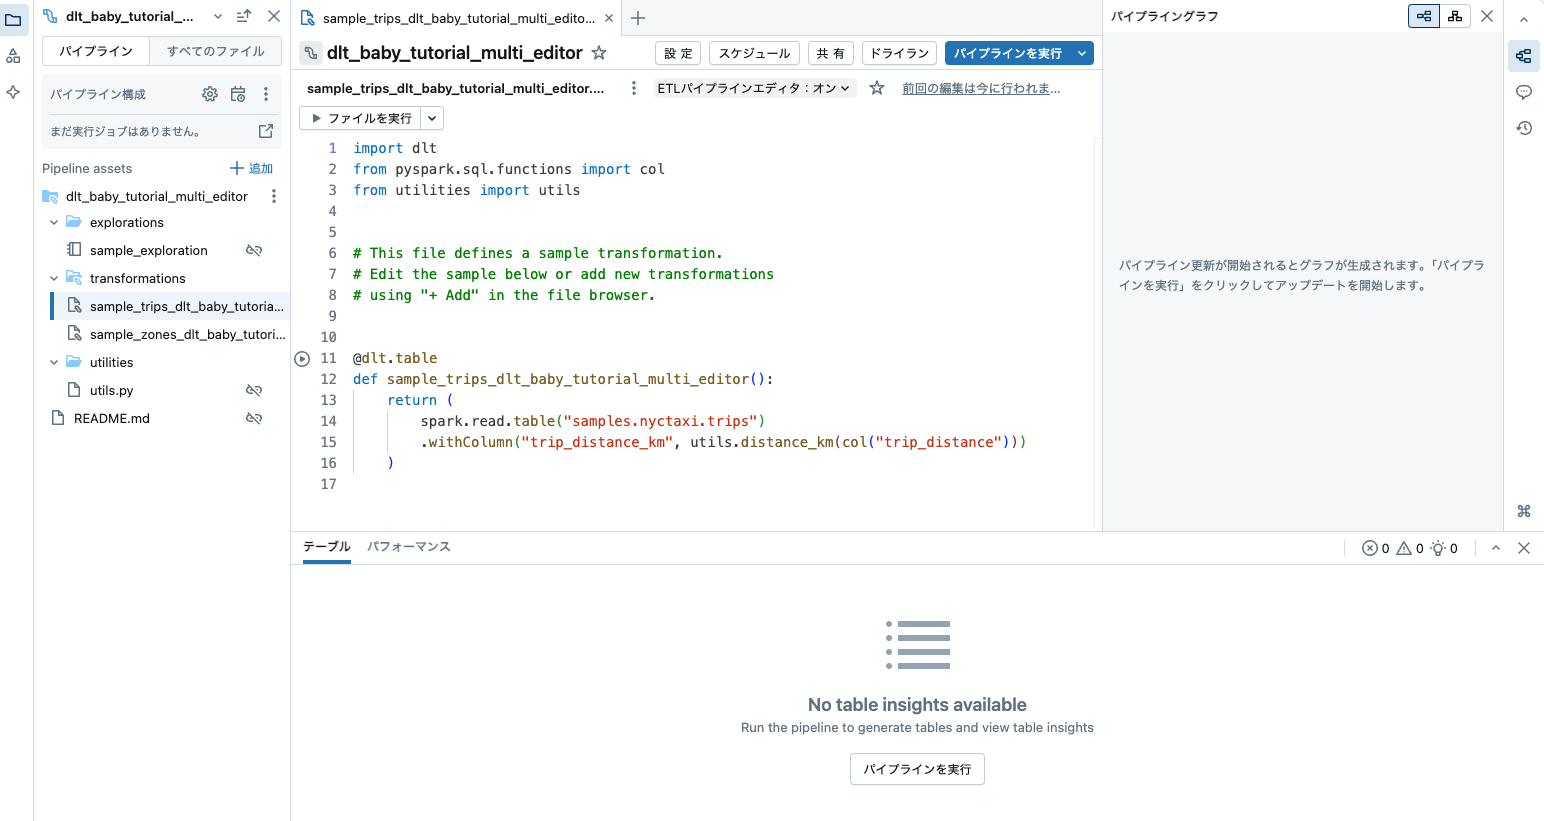This screenshot has height=821, width=1544.
Task: Open the kebab menu beside dlt_baby_tutorial_multi_editor folder
Action: coord(273,196)
